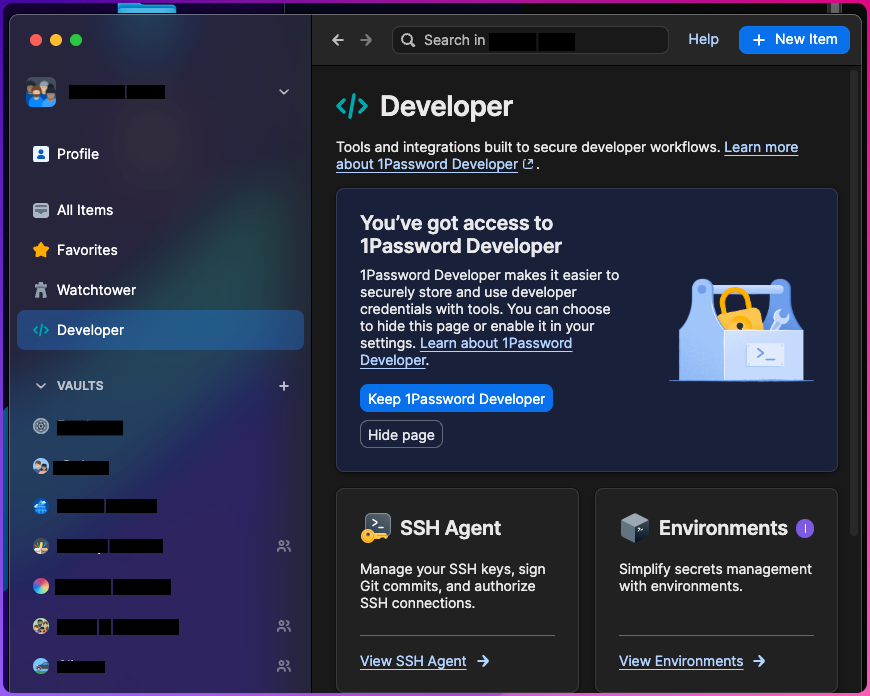Viewport: 870px width, 696px height.
Task: Expand the account switcher chevron
Action: (x=284, y=92)
